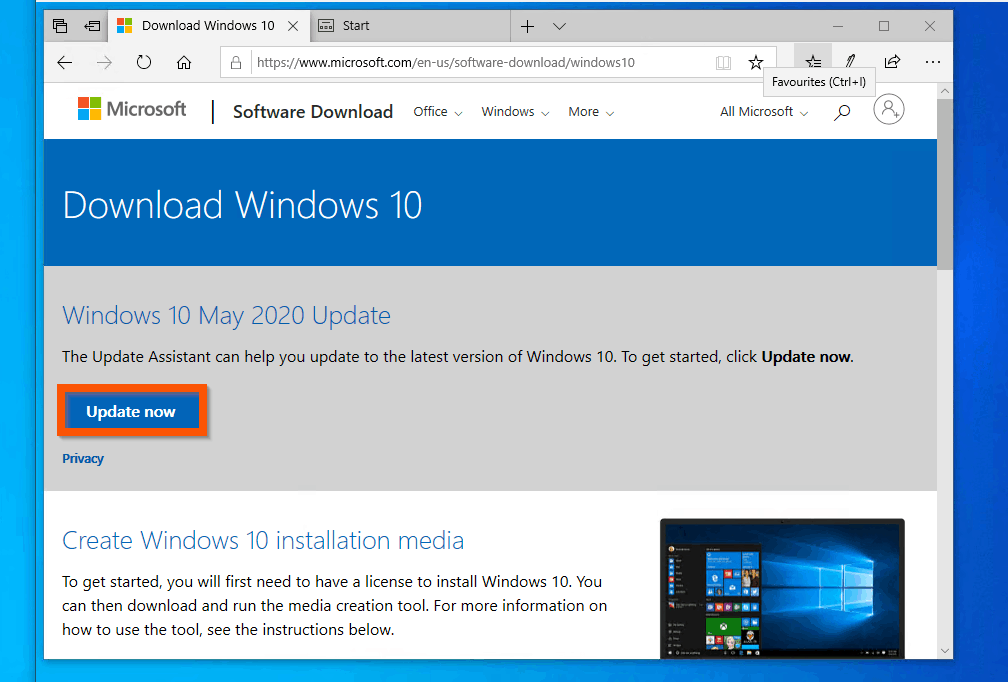Viewport: 1008px width, 682px height.
Task: Expand the Windows menu
Action: pos(516,112)
